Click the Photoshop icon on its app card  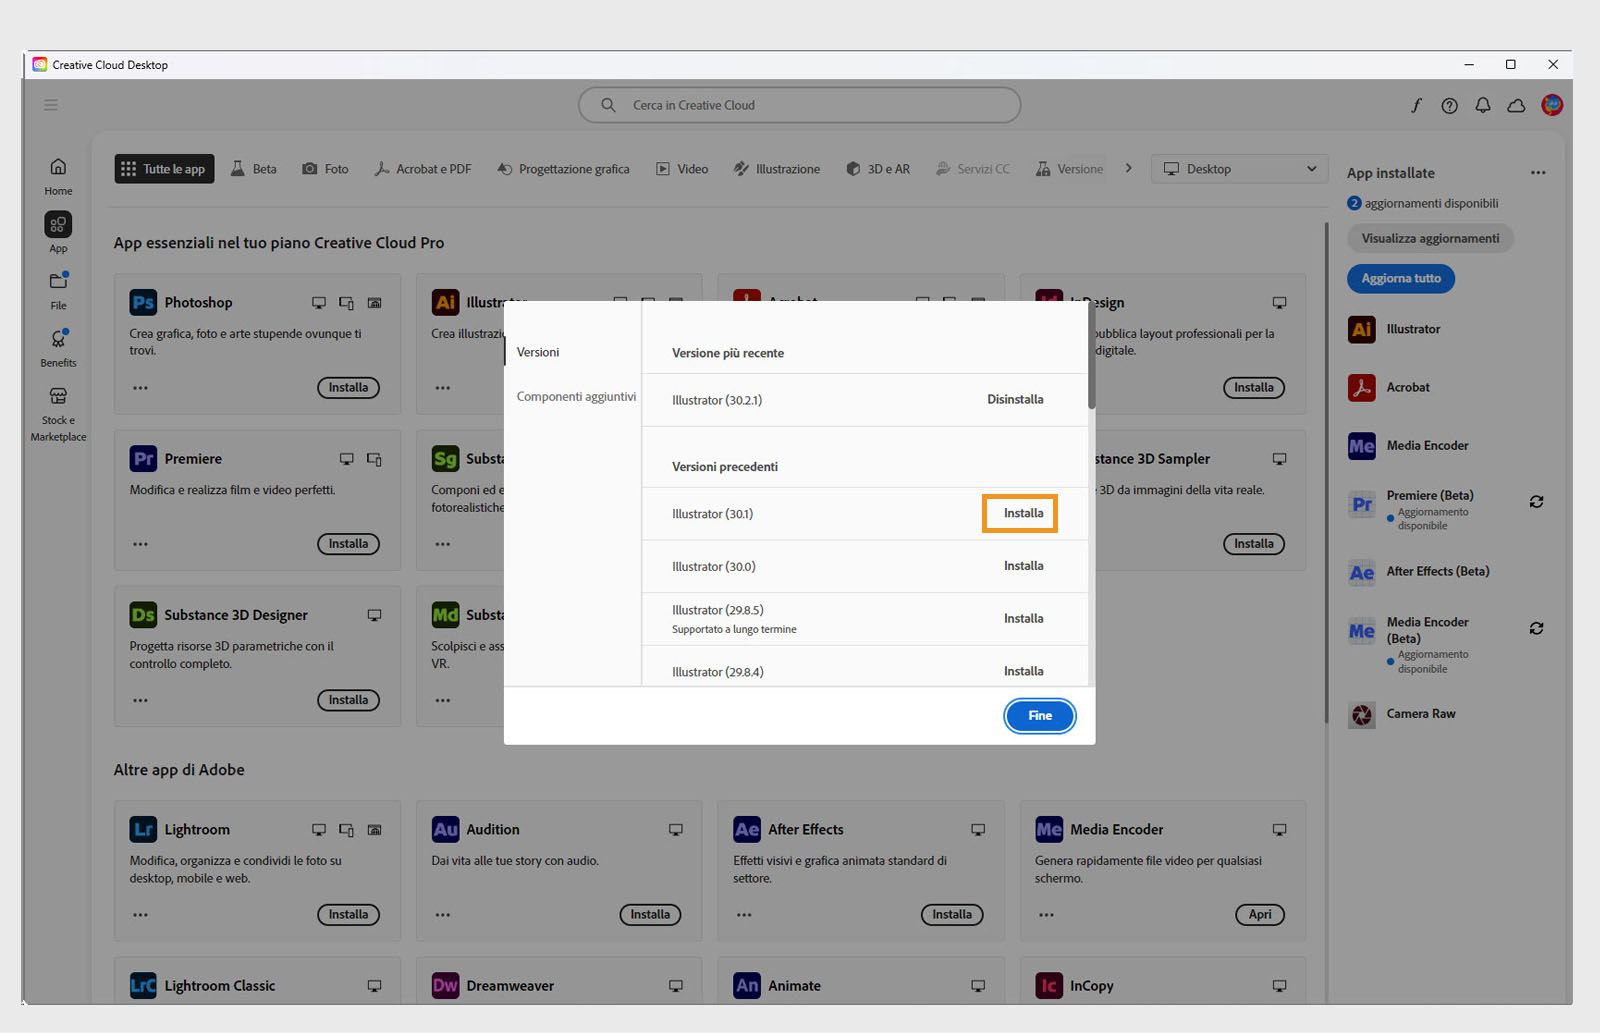(143, 301)
